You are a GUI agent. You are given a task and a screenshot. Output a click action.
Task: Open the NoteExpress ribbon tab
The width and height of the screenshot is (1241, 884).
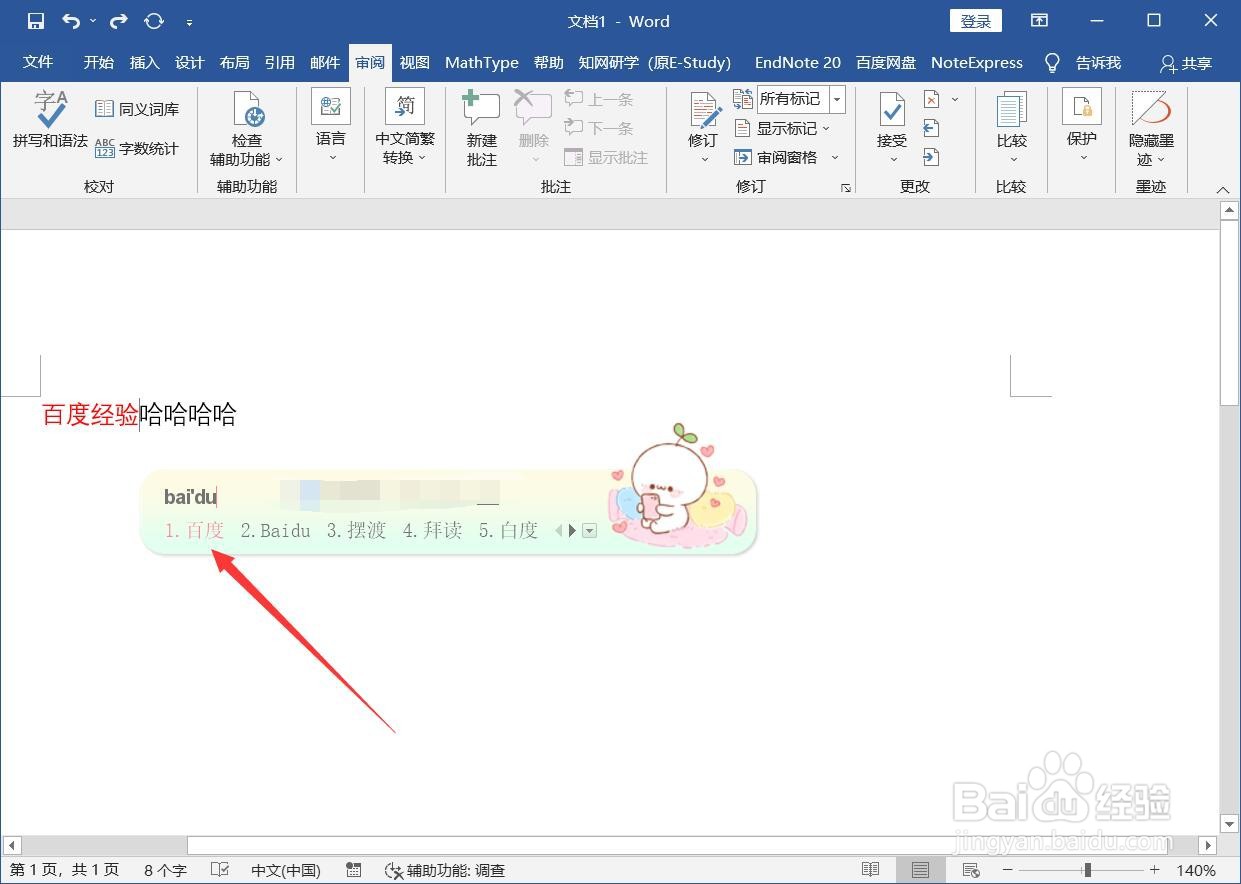point(977,62)
